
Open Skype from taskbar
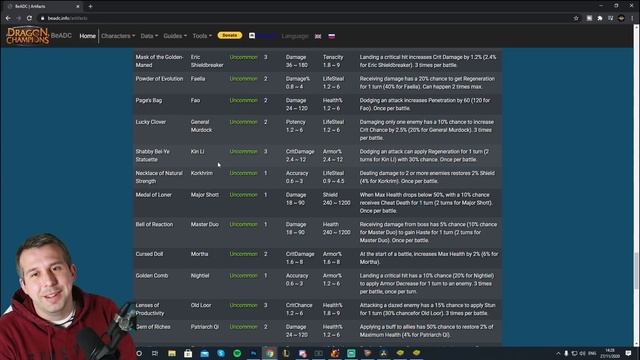click(221, 353)
